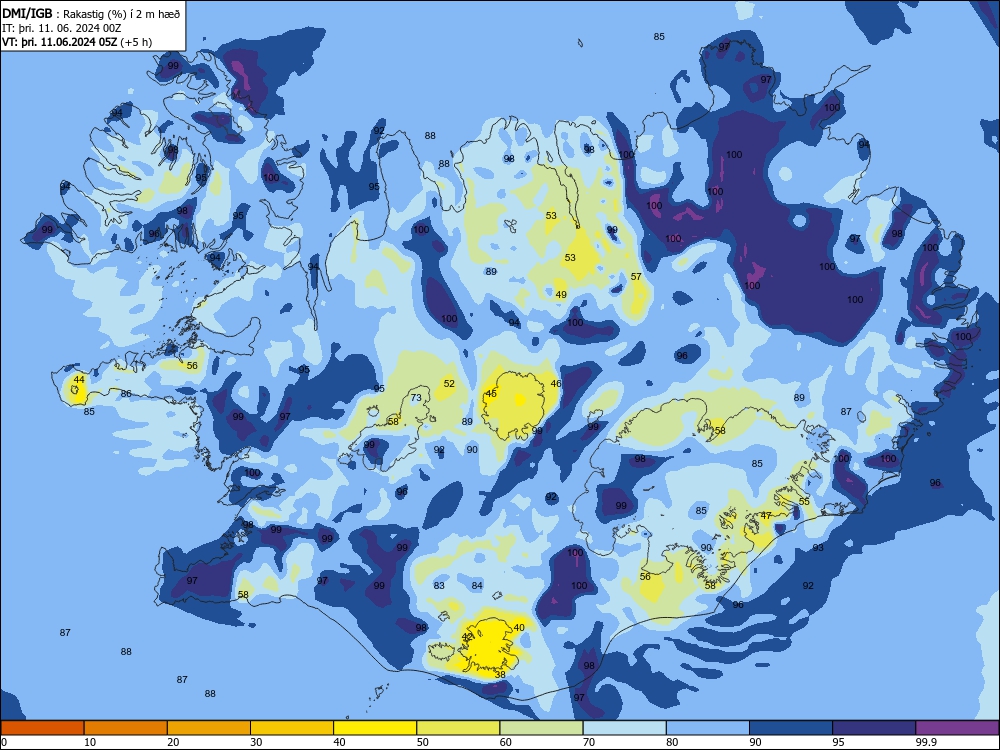Click legend scale label '10'

pyautogui.click(x=90, y=742)
